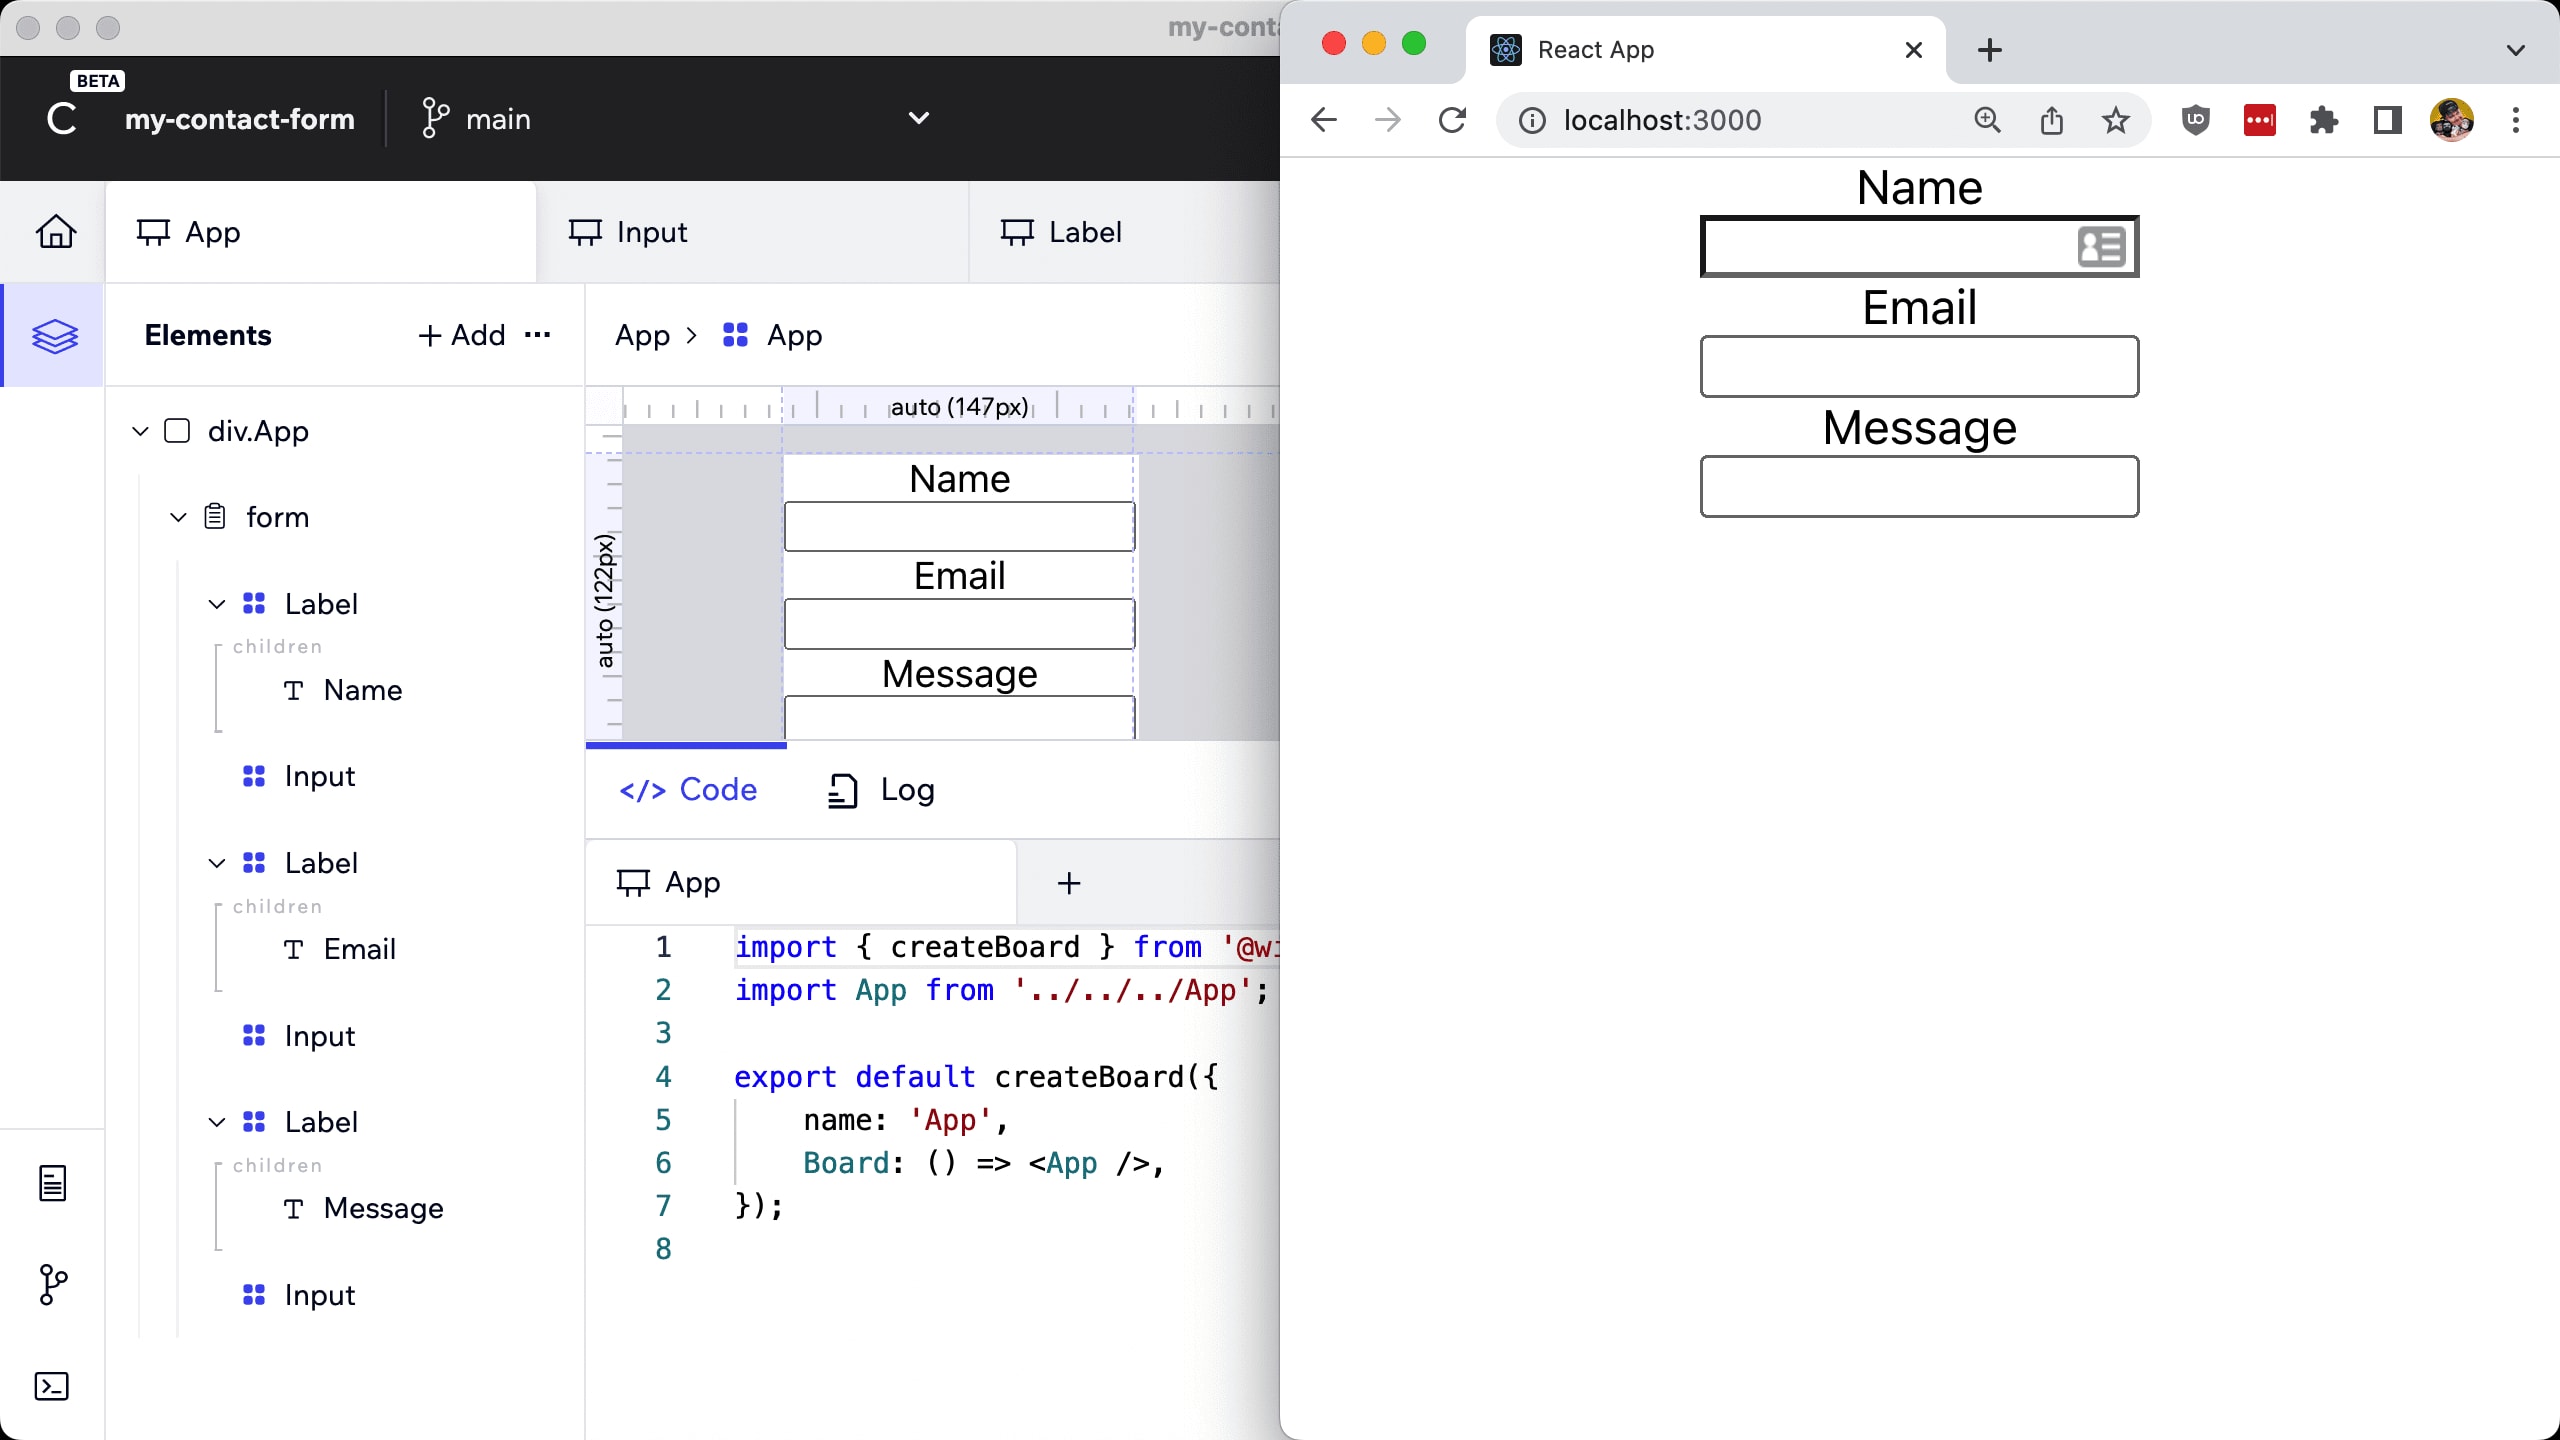The height and width of the screenshot is (1440, 2560).
Task: Open the main branch dropdown chevron
Action: (x=918, y=118)
